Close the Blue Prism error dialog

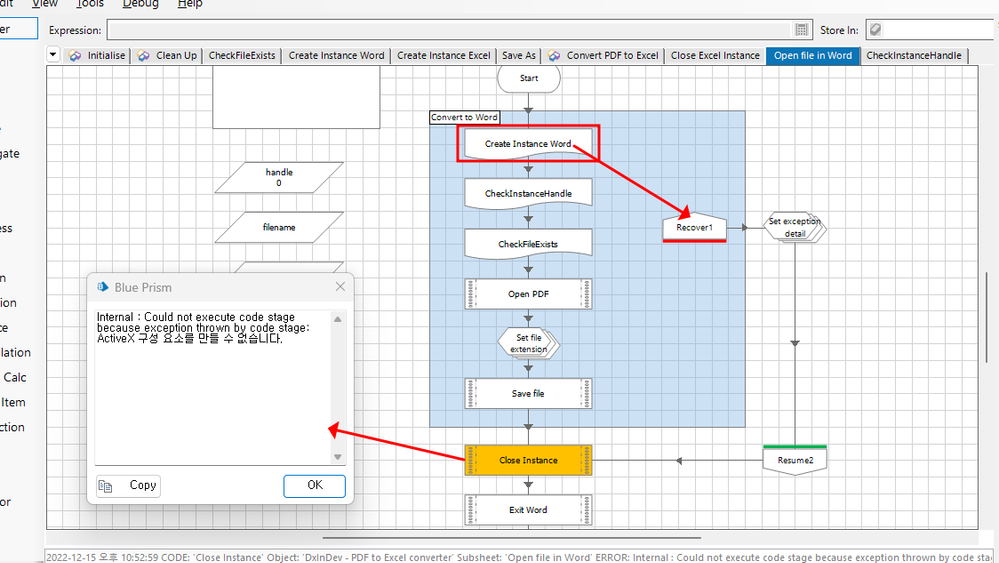340,287
